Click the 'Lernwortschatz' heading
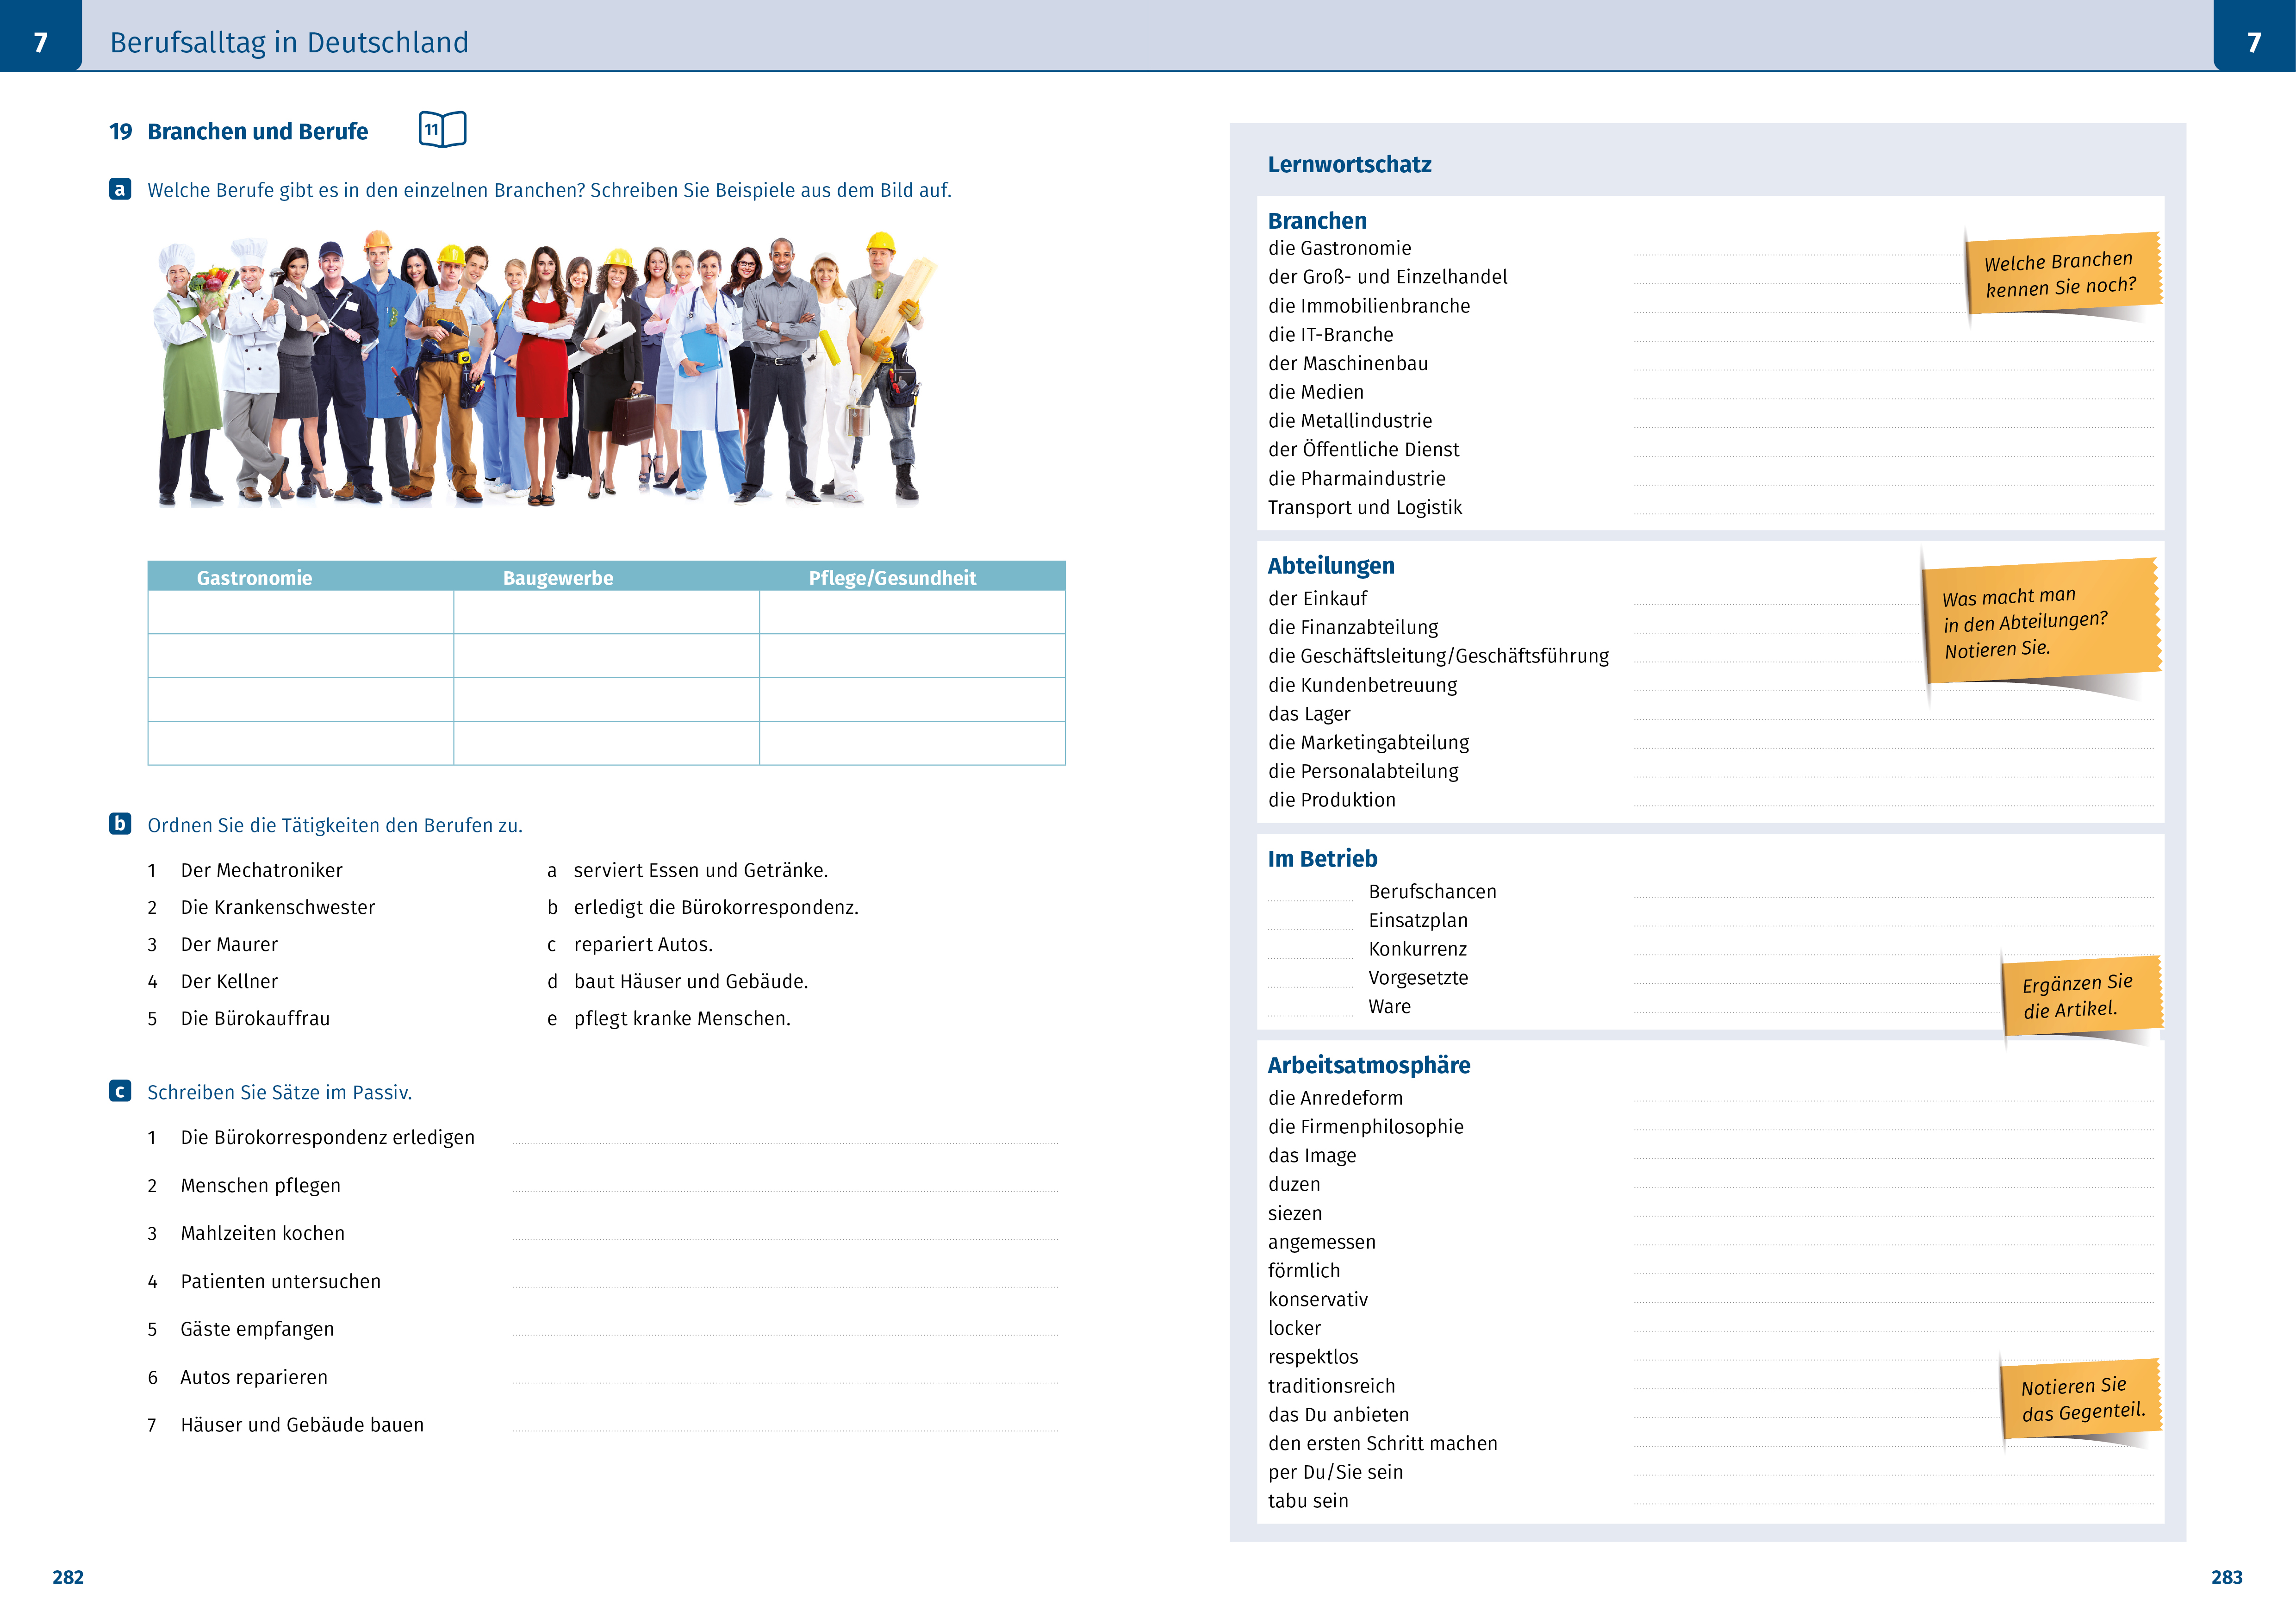 coord(1349,164)
